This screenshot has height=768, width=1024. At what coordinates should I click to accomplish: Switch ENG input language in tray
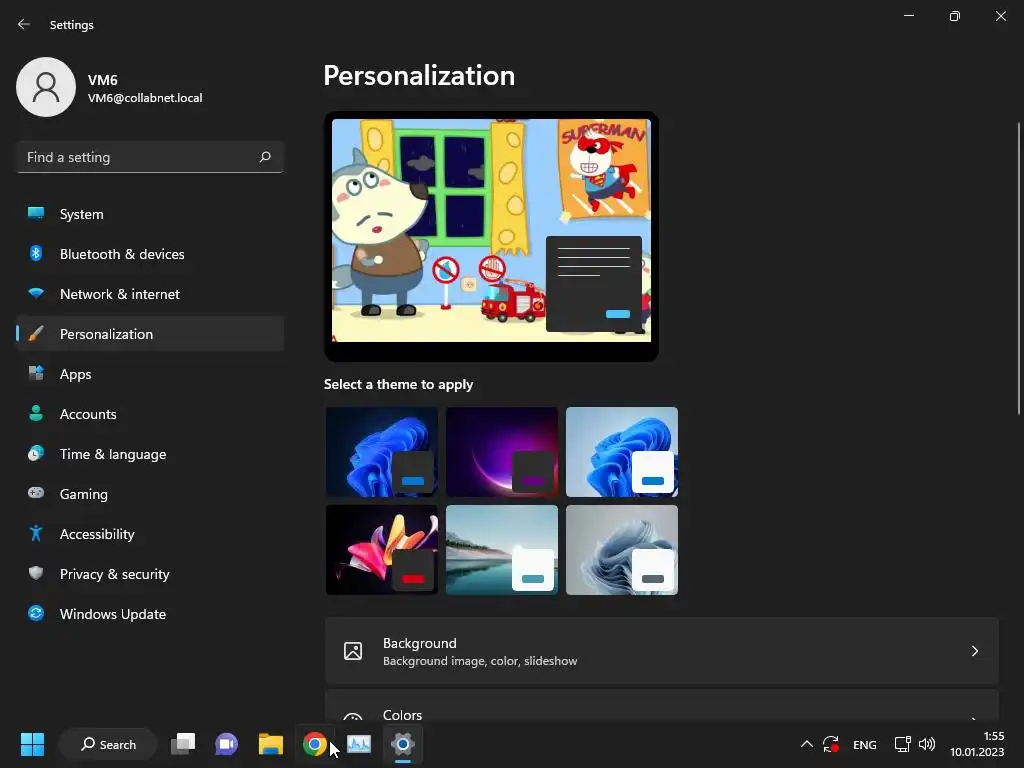coord(865,744)
